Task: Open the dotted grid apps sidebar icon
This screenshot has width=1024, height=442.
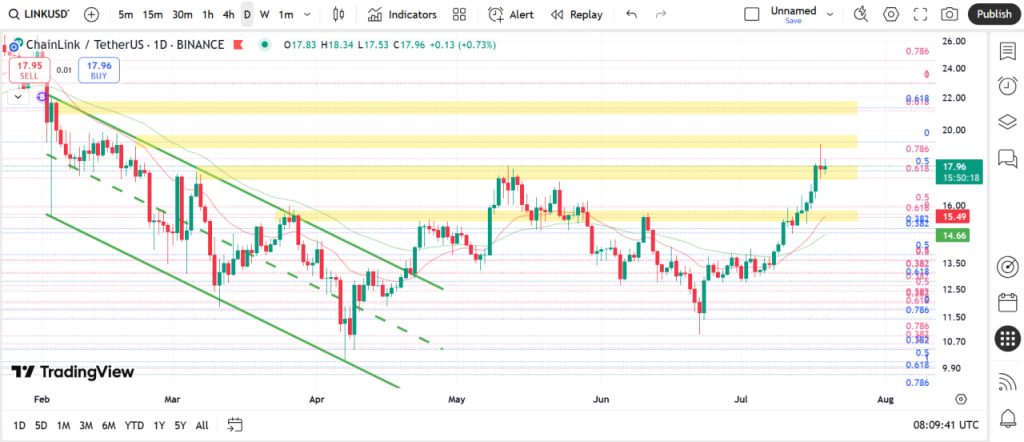Action: pyautogui.click(x=1008, y=338)
